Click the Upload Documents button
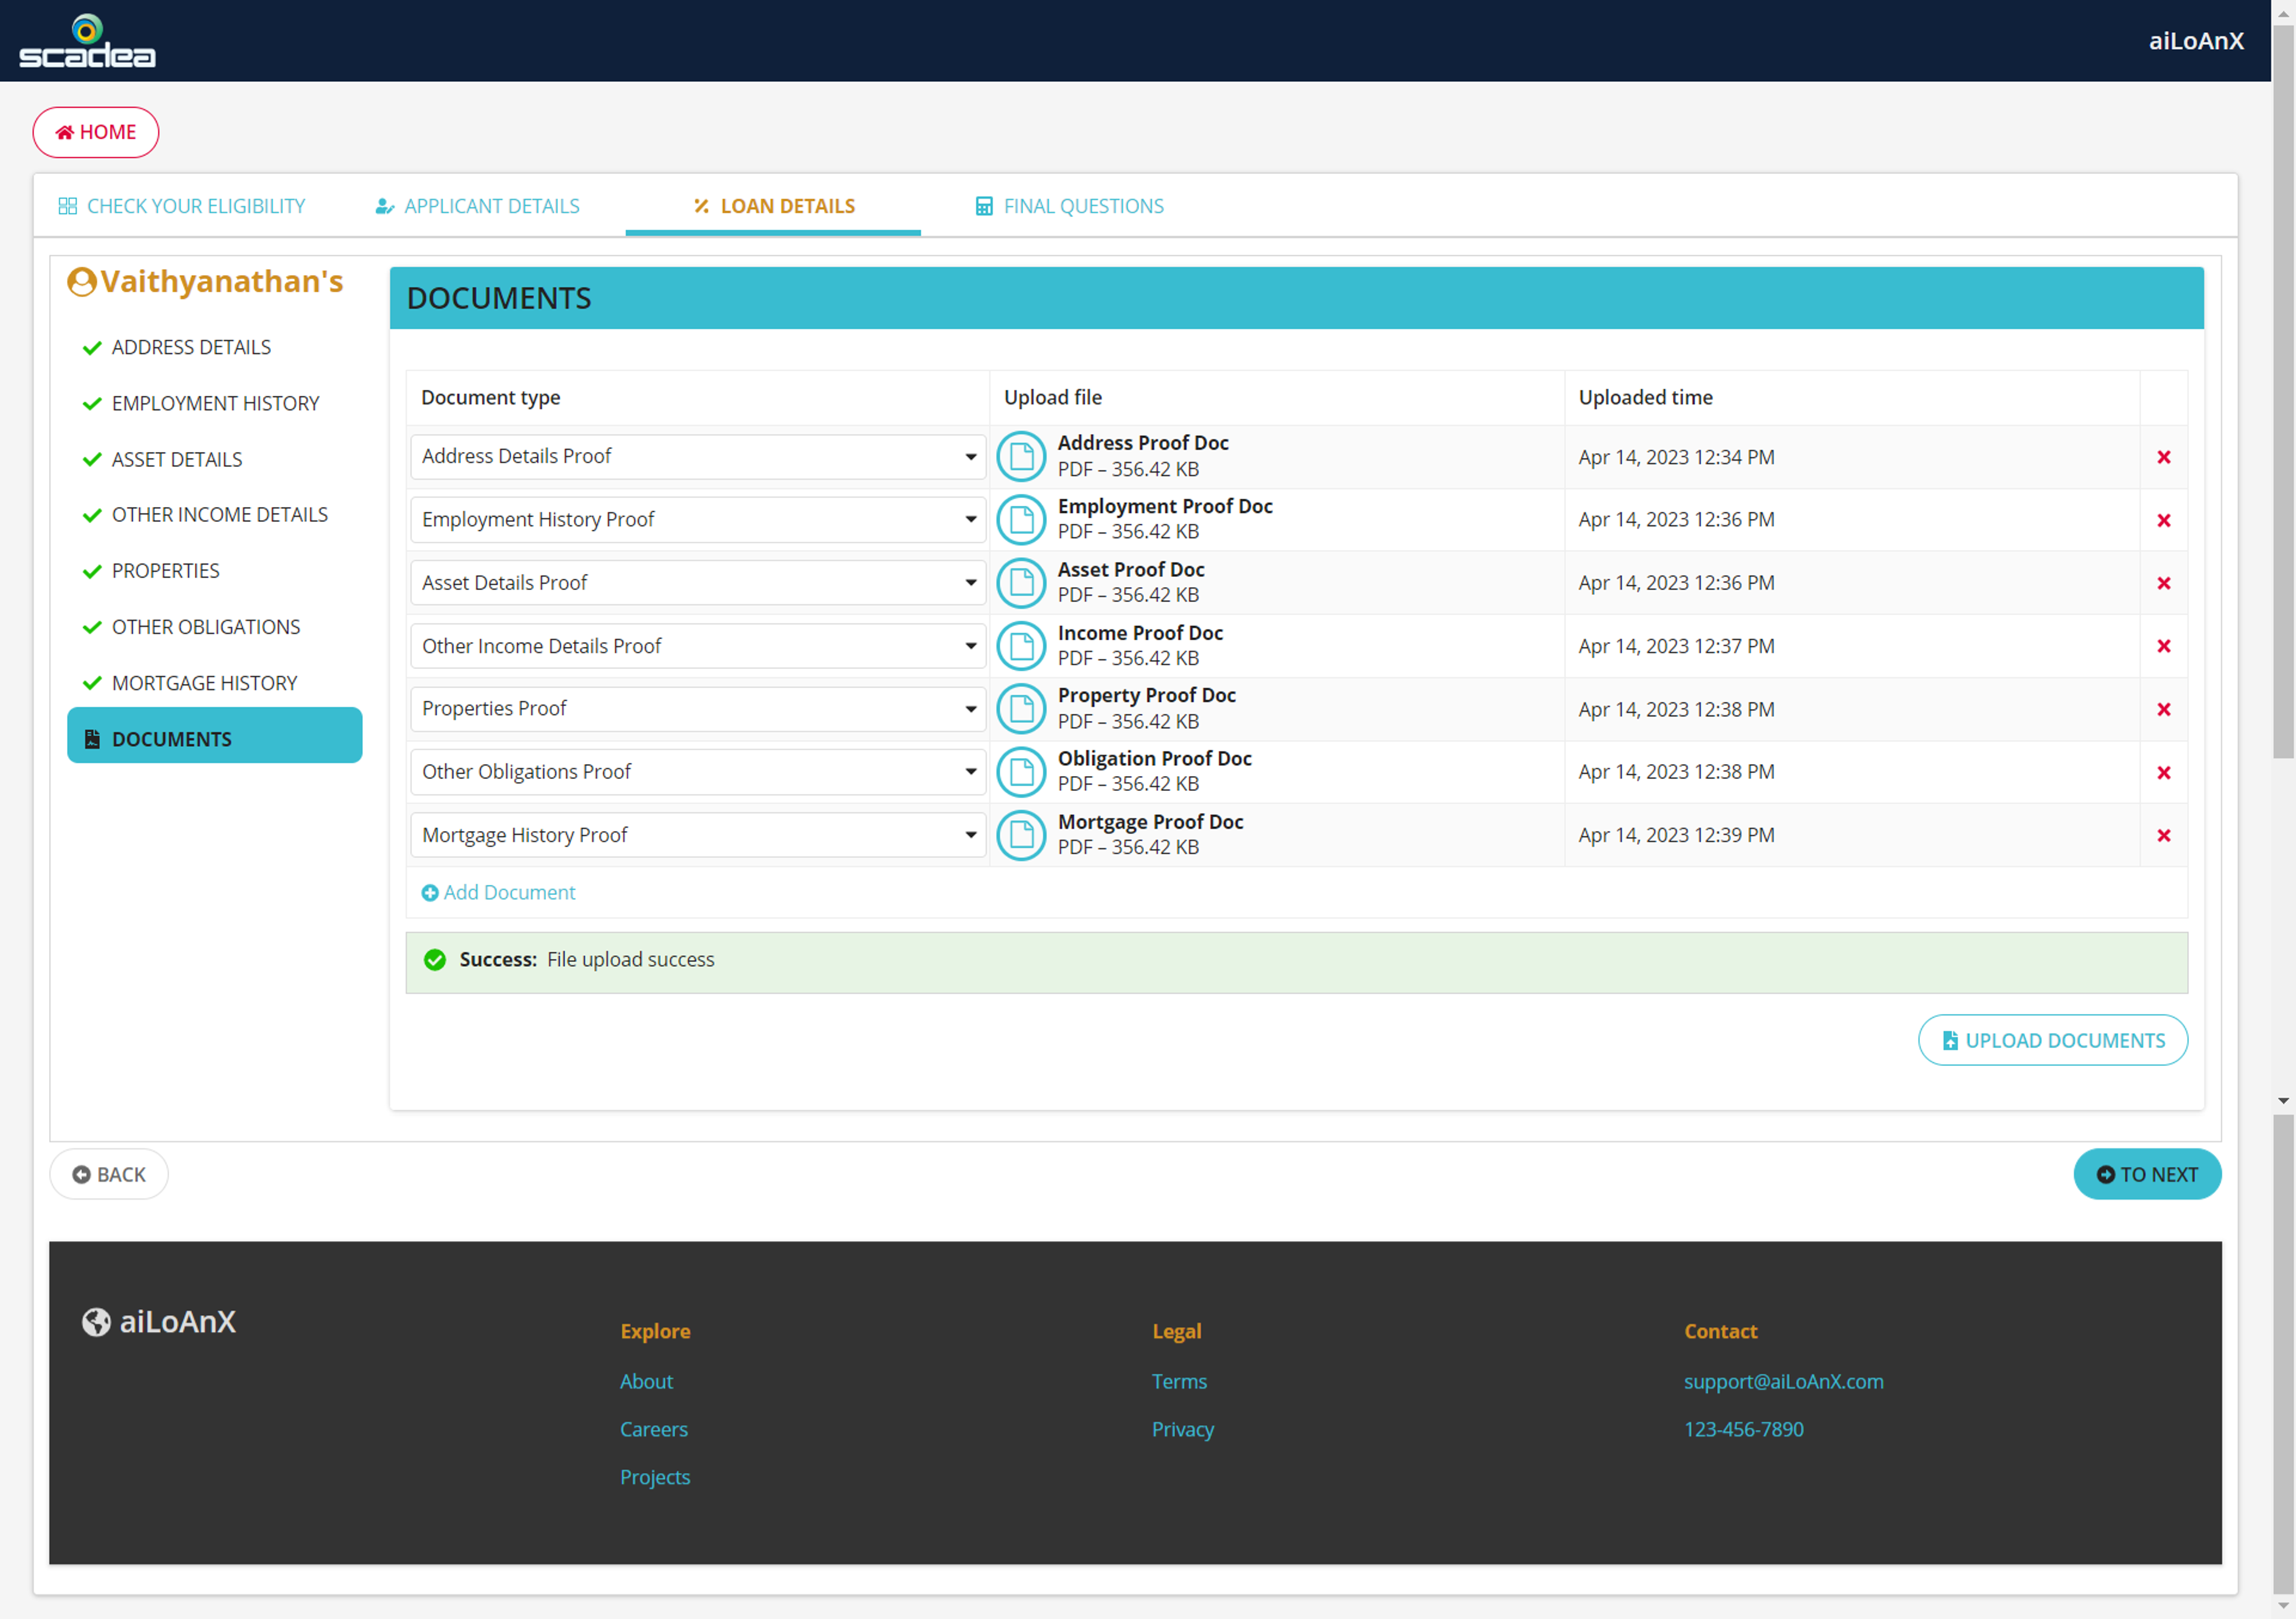The height and width of the screenshot is (1619, 2296). (x=2052, y=1041)
